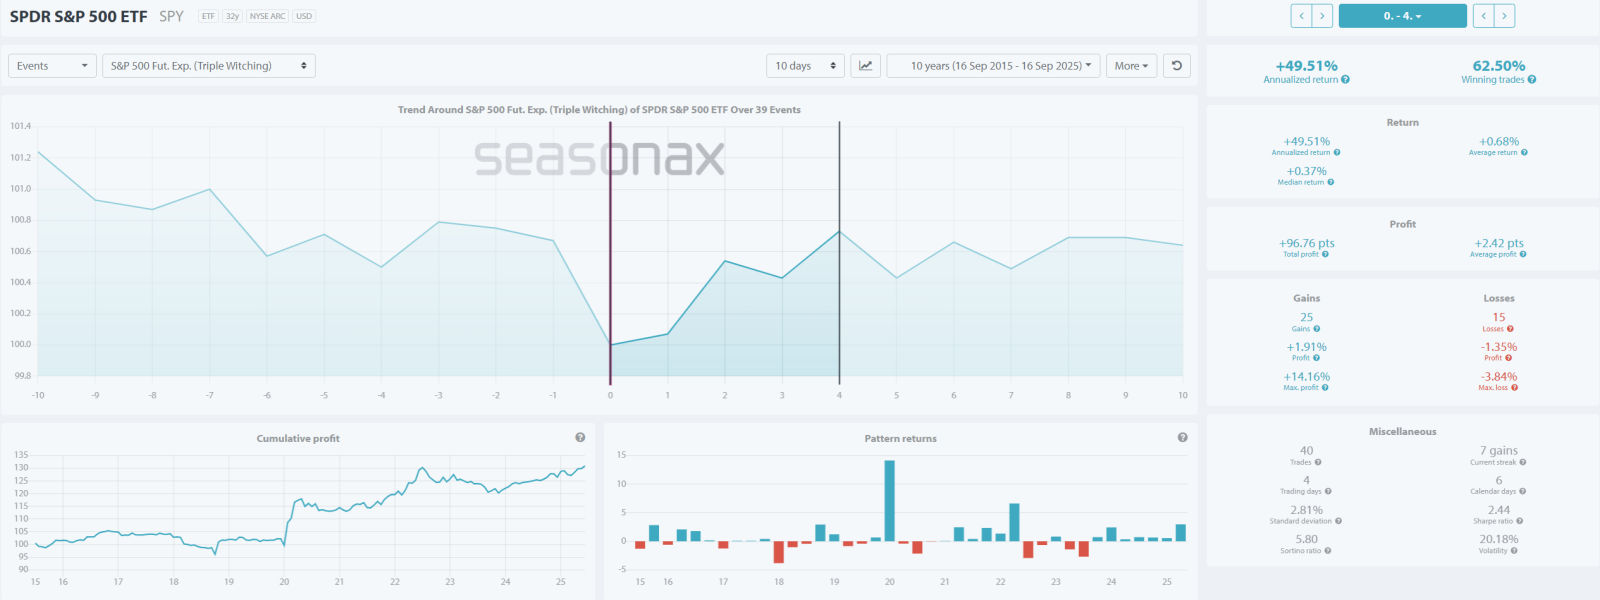The width and height of the screenshot is (1600, 600).
Task: Click the rightmost next arrow button
Action: pyautogui.click(x=1504, y=16)
